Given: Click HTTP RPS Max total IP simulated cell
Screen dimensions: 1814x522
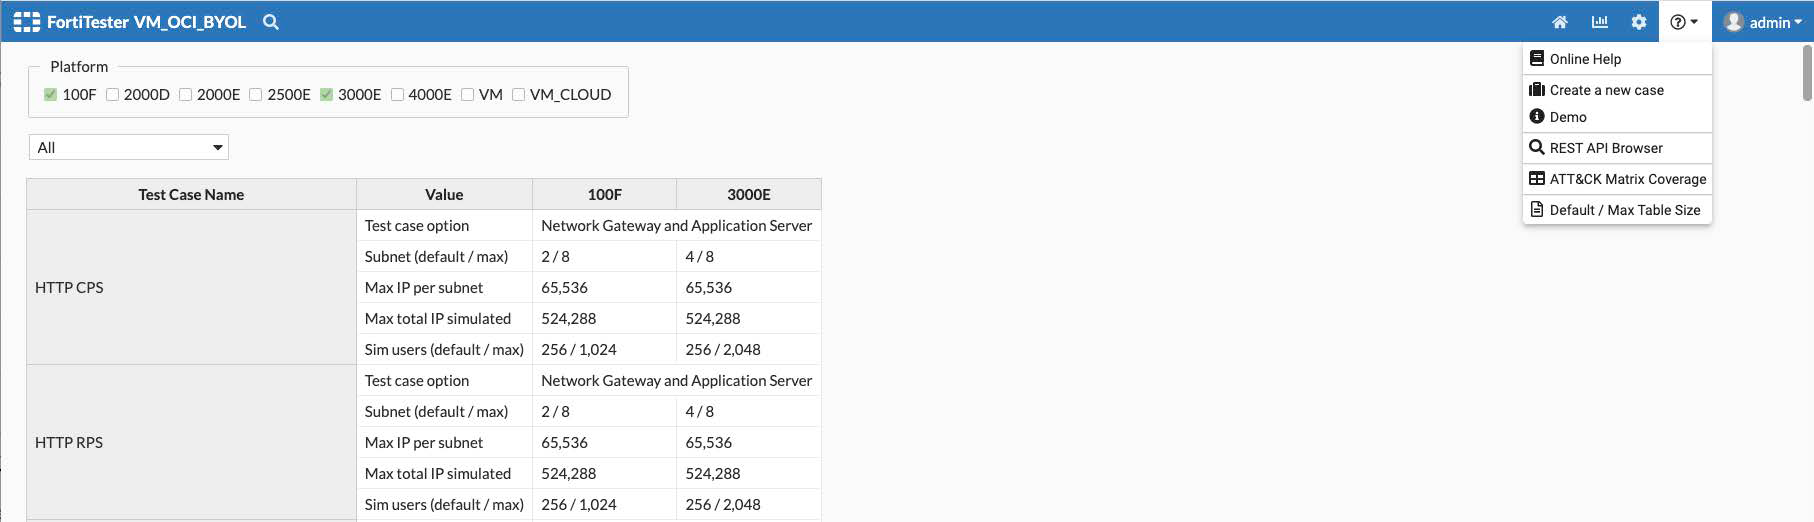Looking at the screenshot, I should point(444,474).
